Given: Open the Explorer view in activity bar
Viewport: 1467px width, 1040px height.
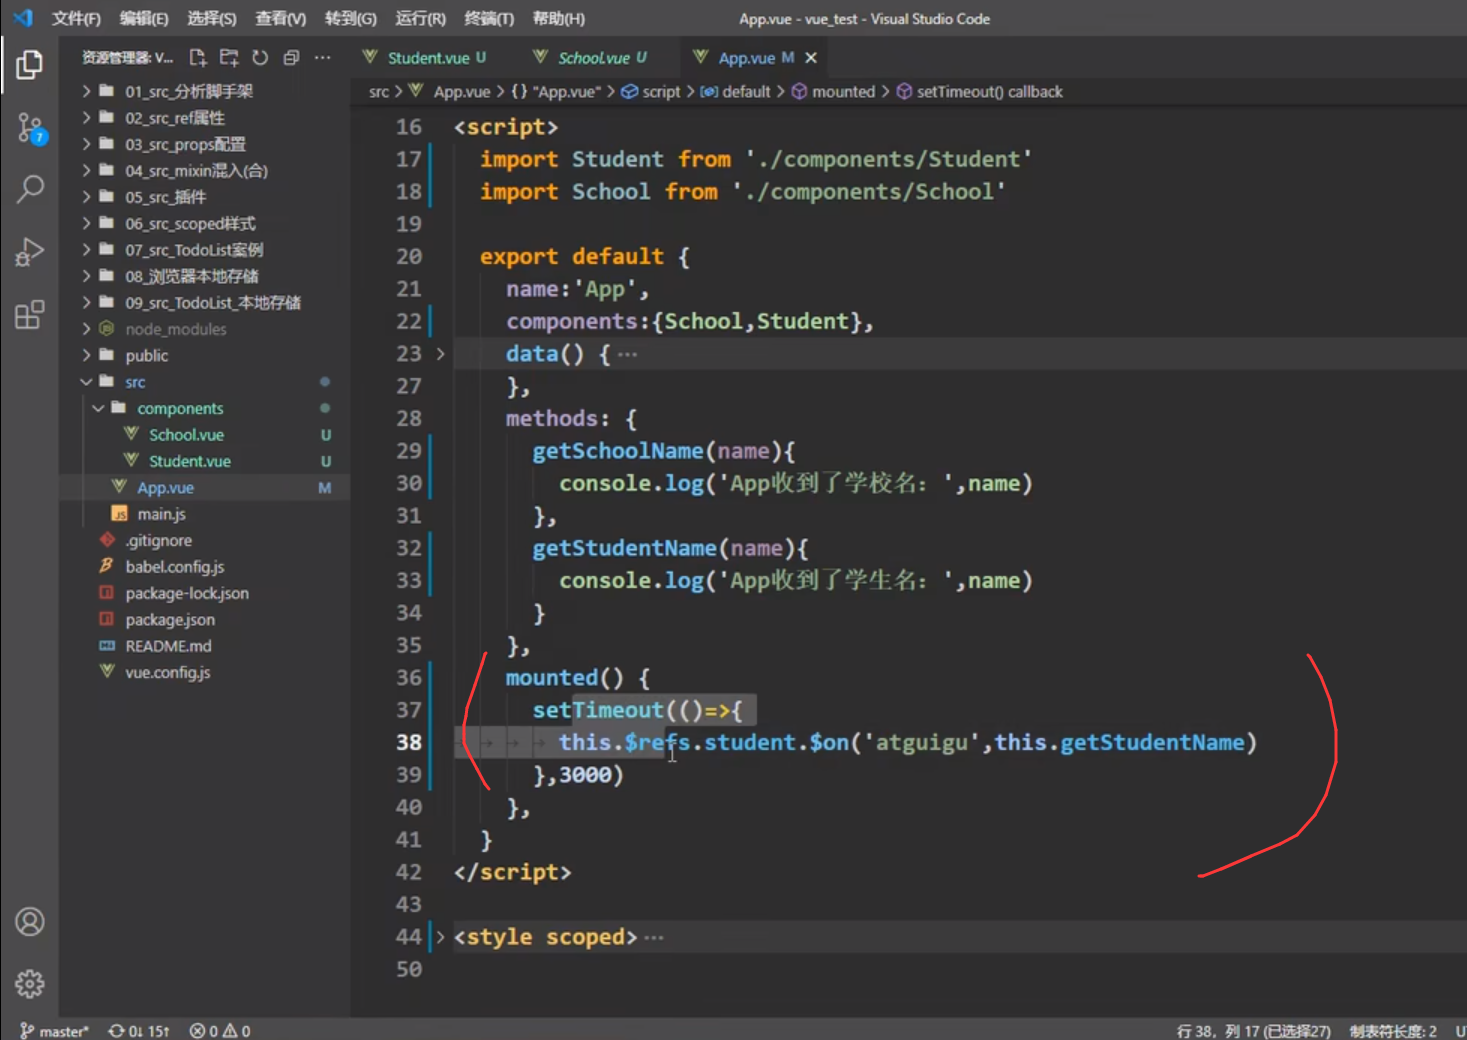Looking at the screenshot, I should tap(30, 65).
